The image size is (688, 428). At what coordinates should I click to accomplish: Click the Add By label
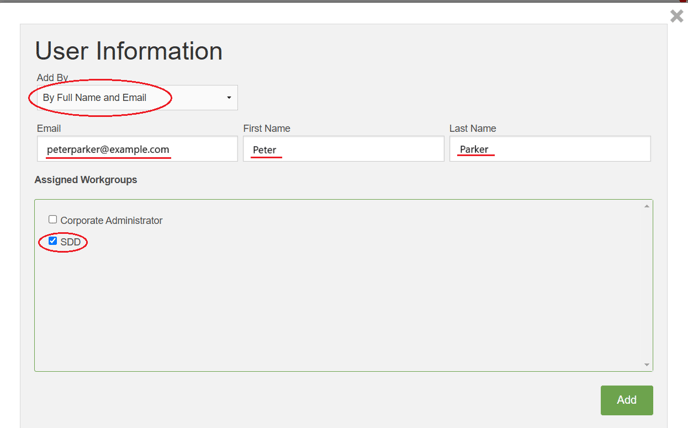52,78
